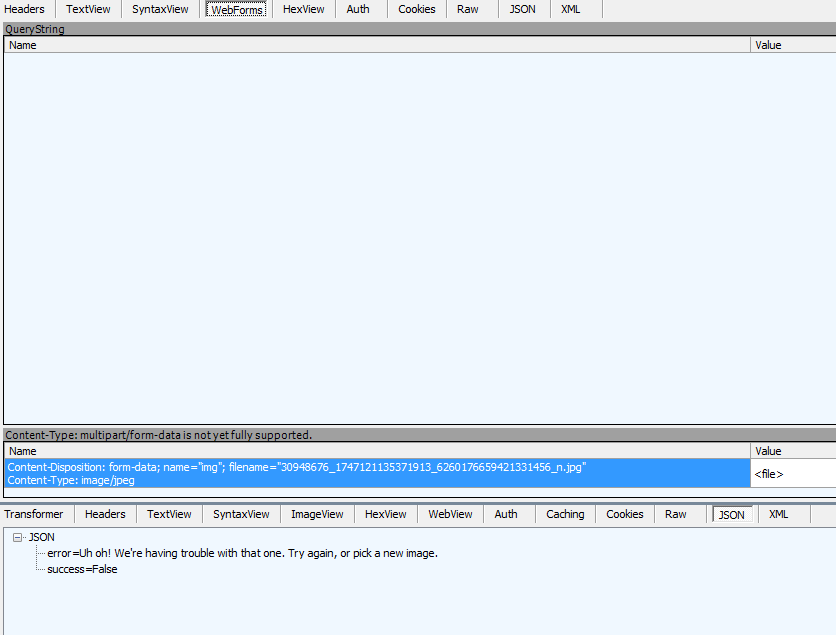Open the request HexView tab
The width and height of the screenshot is (836, 635).
(303, 9)
